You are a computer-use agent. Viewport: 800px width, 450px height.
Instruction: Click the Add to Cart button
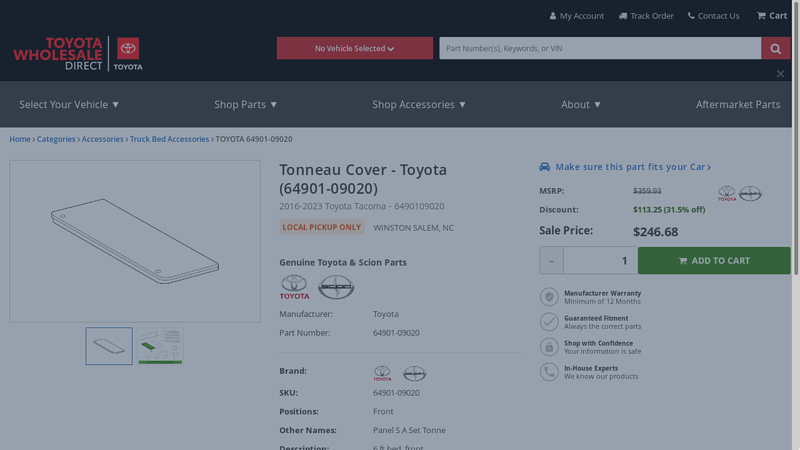[x=713, y=261]
